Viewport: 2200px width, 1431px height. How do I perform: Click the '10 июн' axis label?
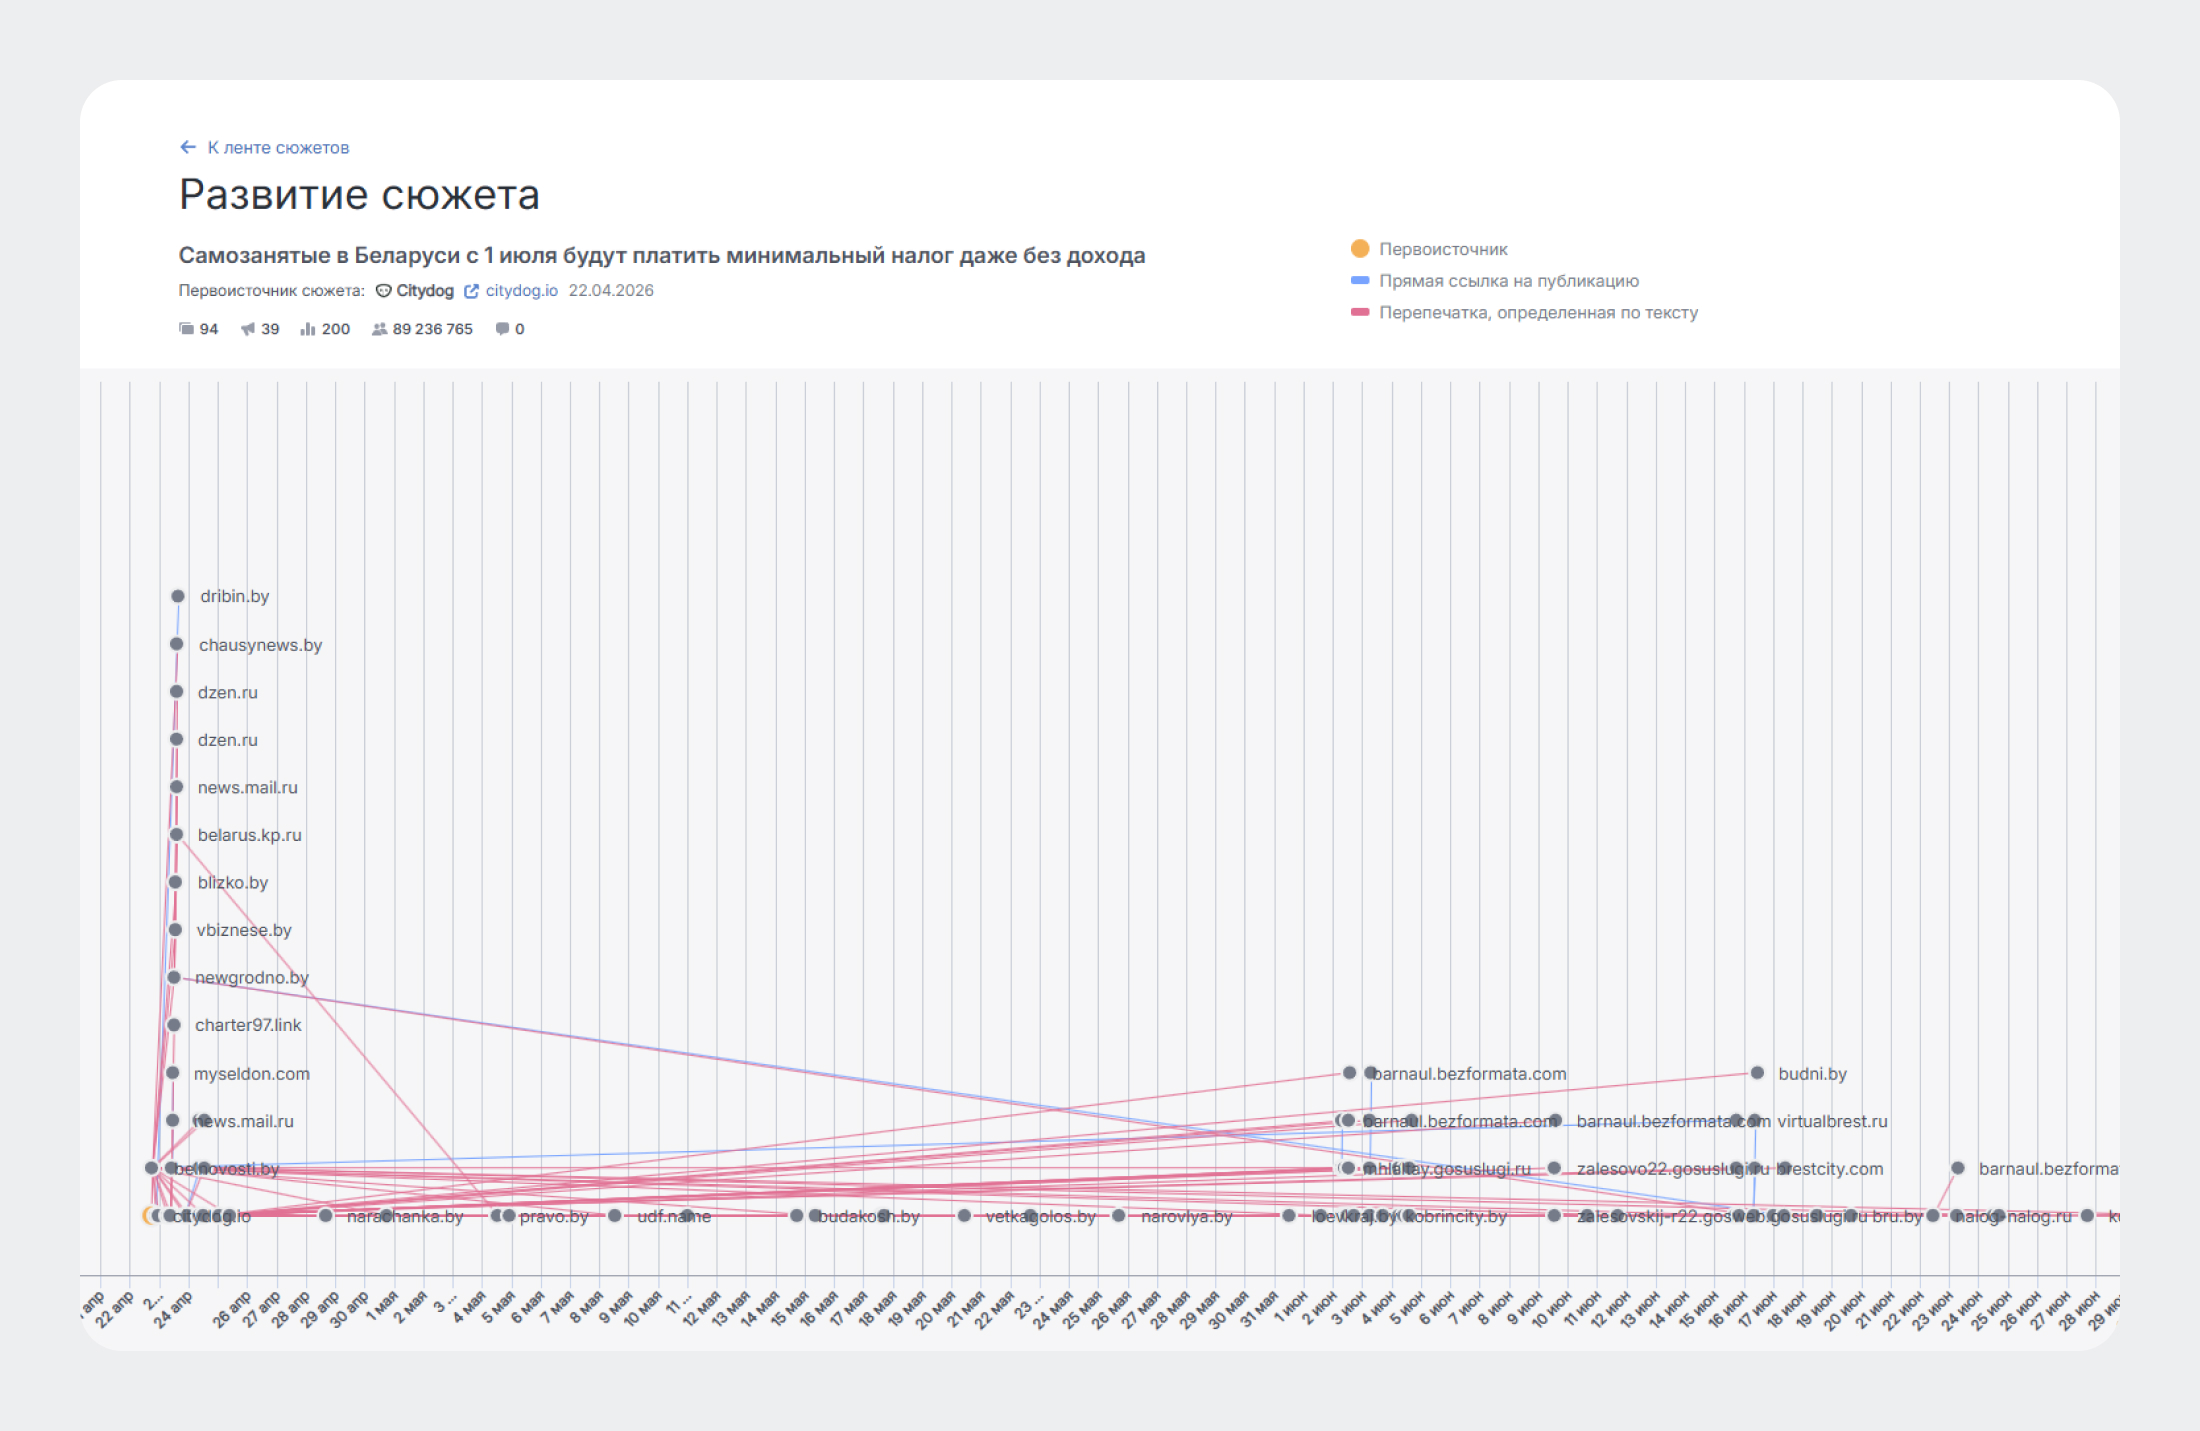point(1553,1310)
